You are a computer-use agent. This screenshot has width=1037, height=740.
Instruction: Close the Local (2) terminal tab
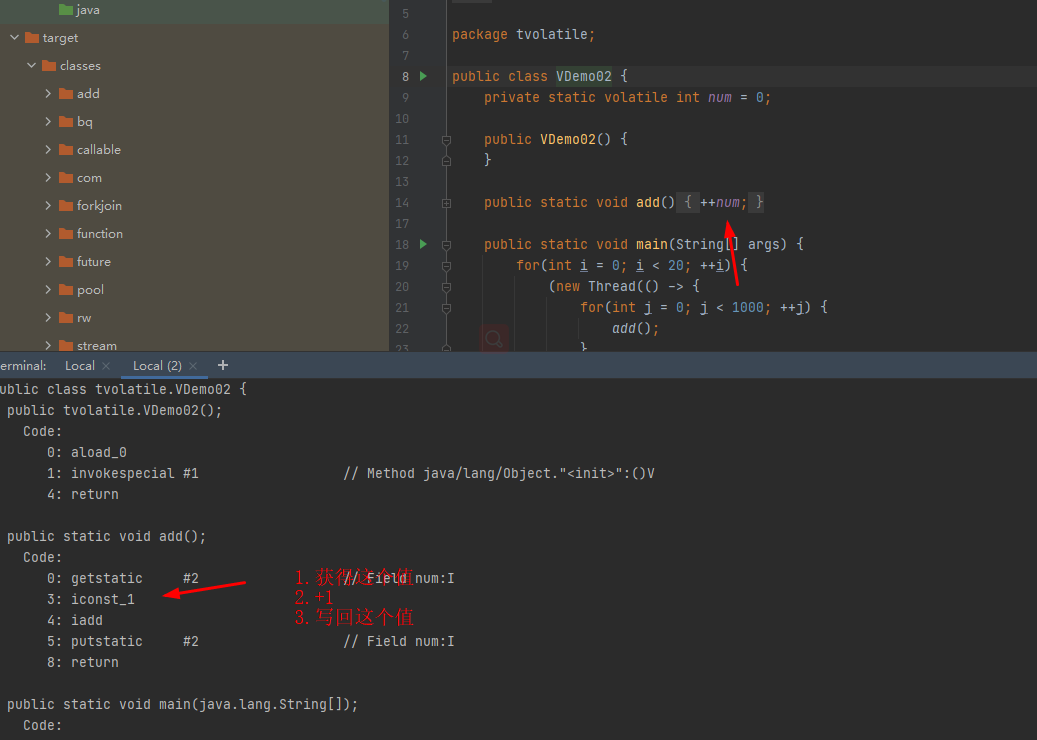193,366
